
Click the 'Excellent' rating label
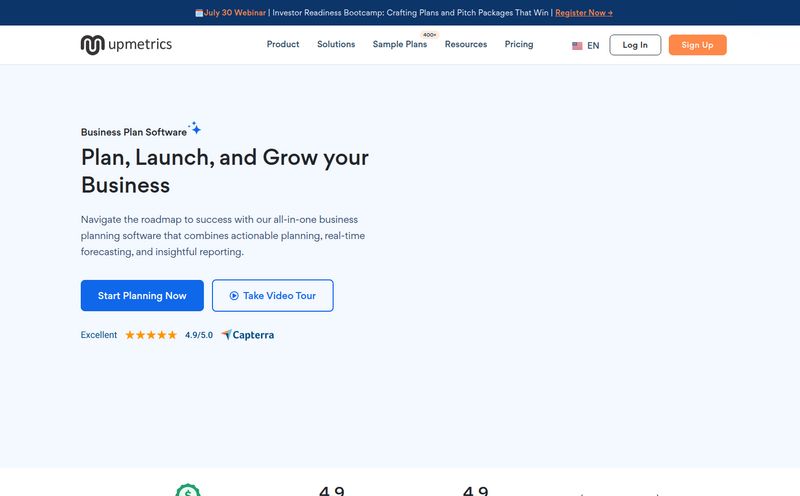(x=98, y=335)
